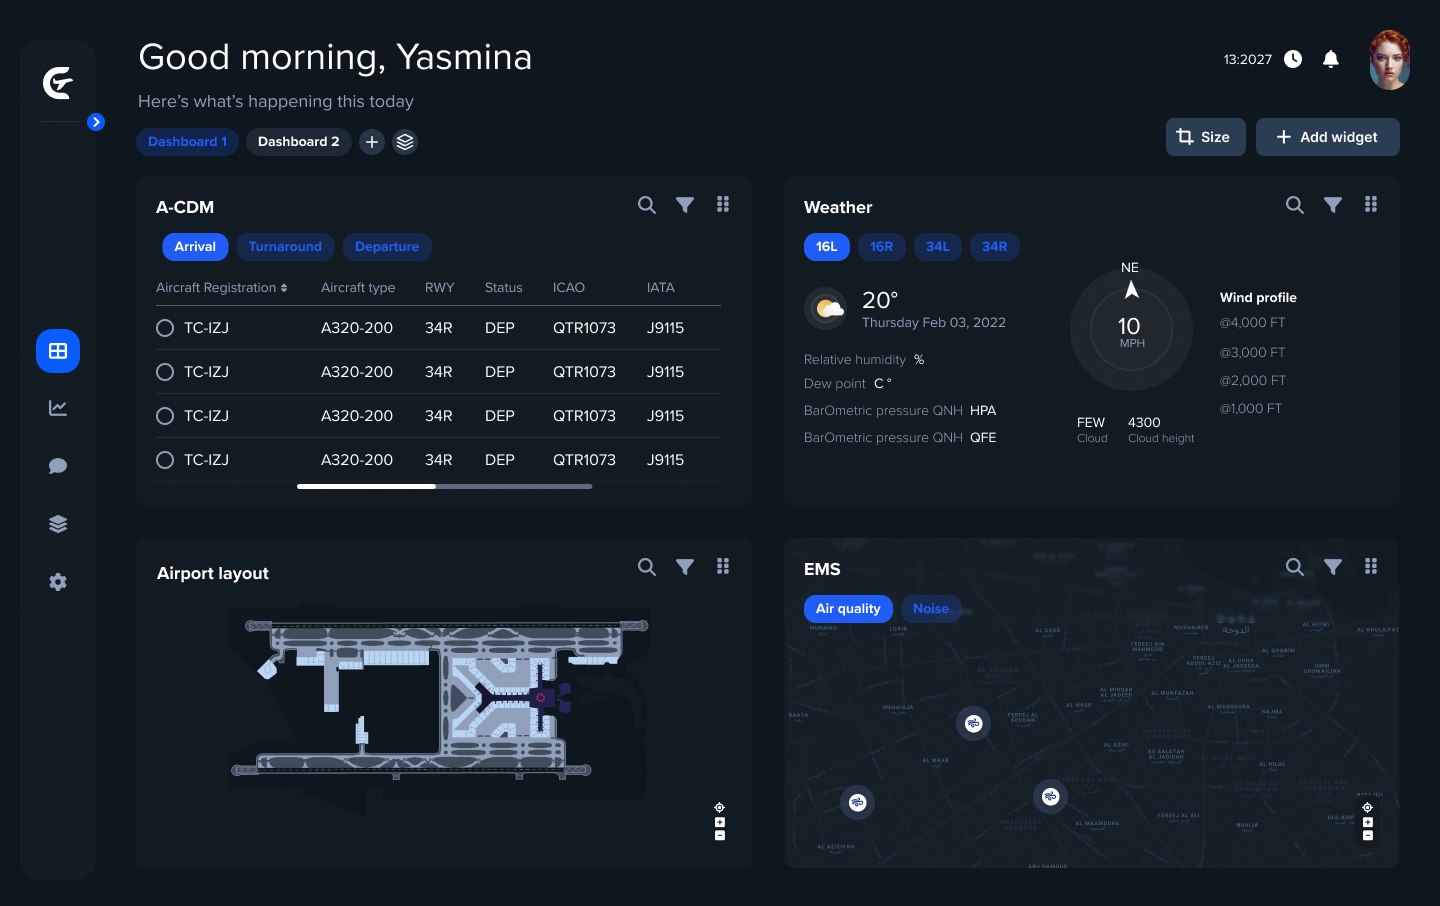Expand the sidebar with the arrow
The height and width of the screenshot is (906, 1440).
pyautogui.click(x=96, y=122)
